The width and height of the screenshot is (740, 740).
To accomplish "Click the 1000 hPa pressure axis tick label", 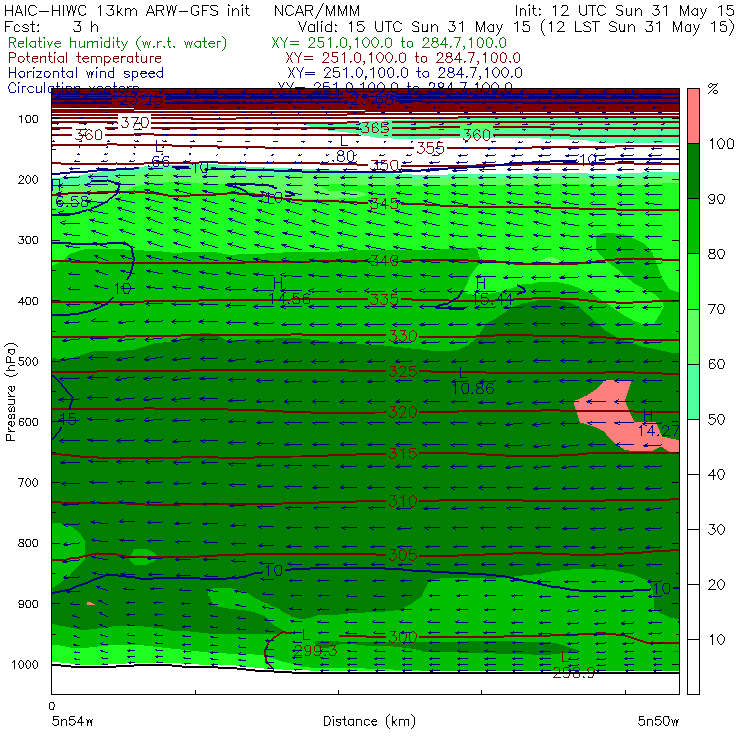I will [24, 664].
